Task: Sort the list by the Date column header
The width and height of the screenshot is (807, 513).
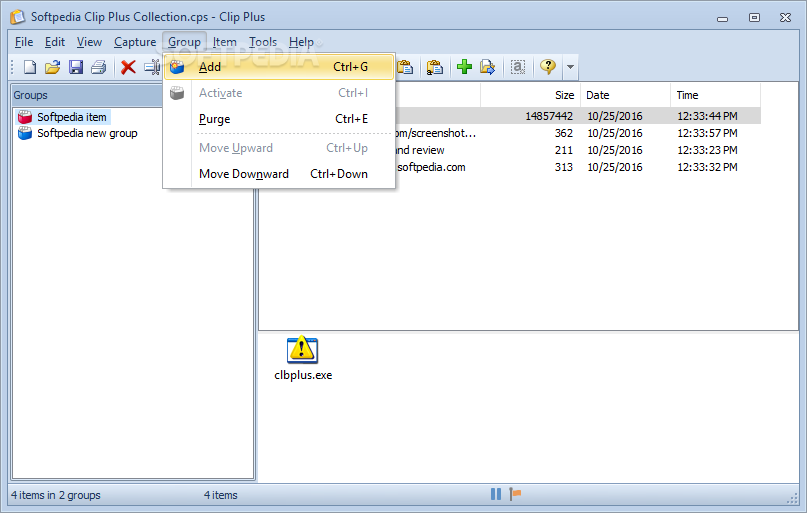Action: pyautogui.click(x=625, y=95)
